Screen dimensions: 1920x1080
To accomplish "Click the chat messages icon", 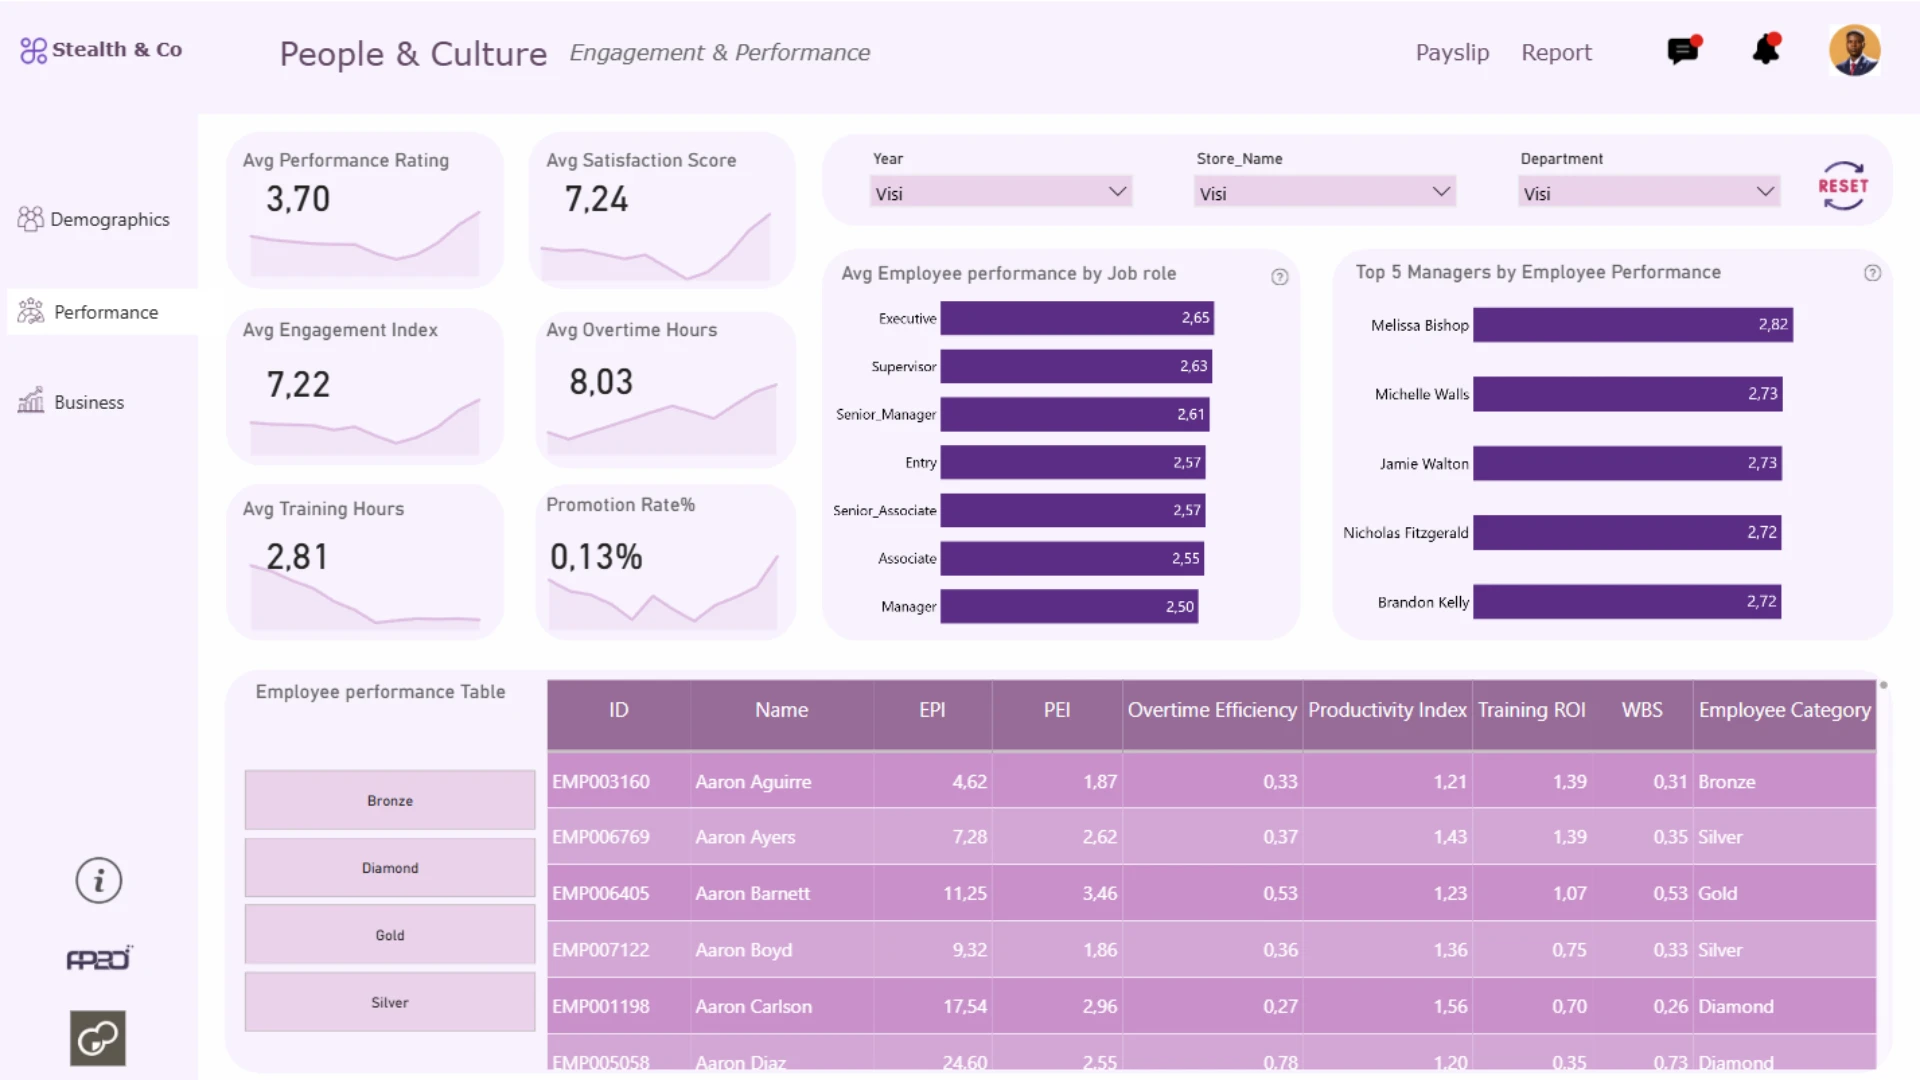I will coord(1684,50).
